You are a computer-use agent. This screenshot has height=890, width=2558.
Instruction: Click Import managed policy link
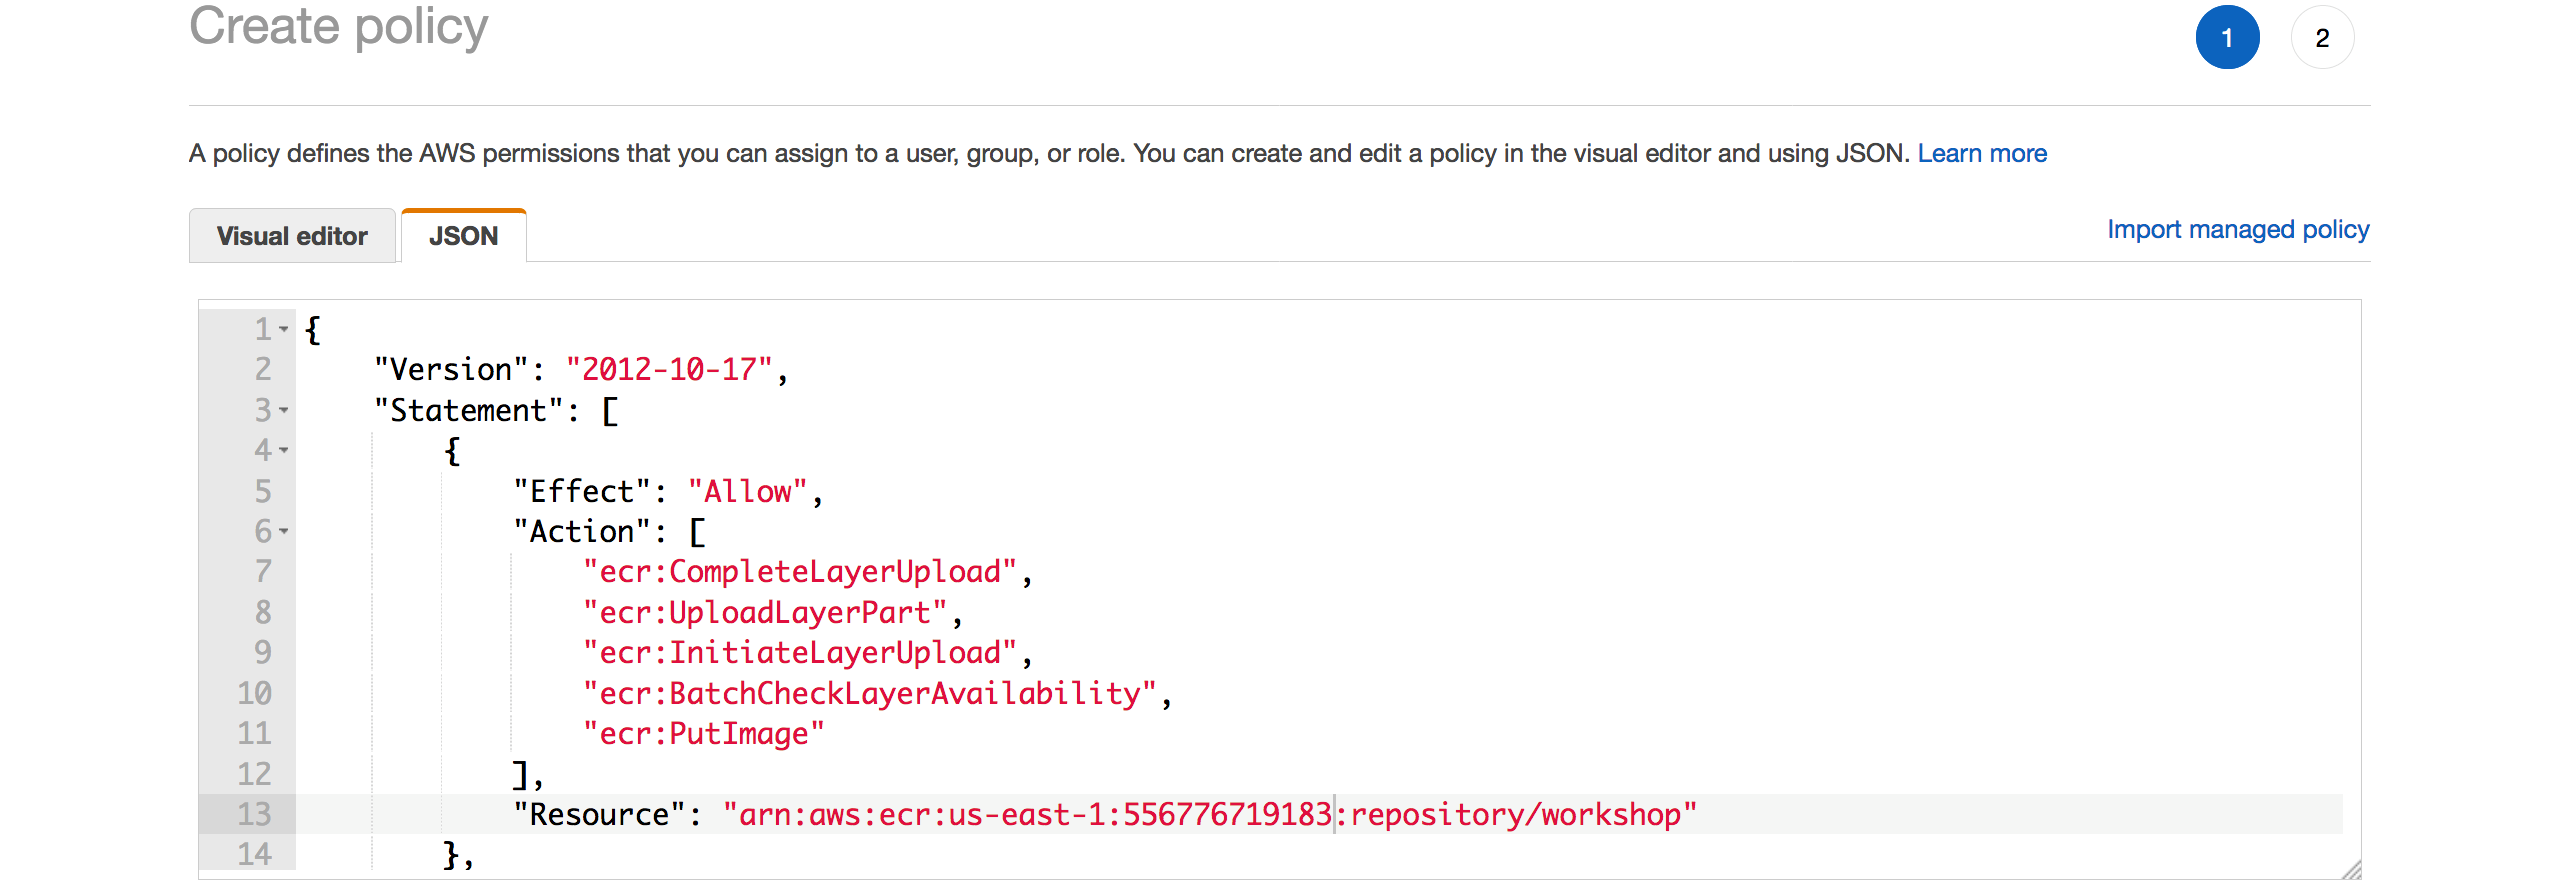(2238, 229)
